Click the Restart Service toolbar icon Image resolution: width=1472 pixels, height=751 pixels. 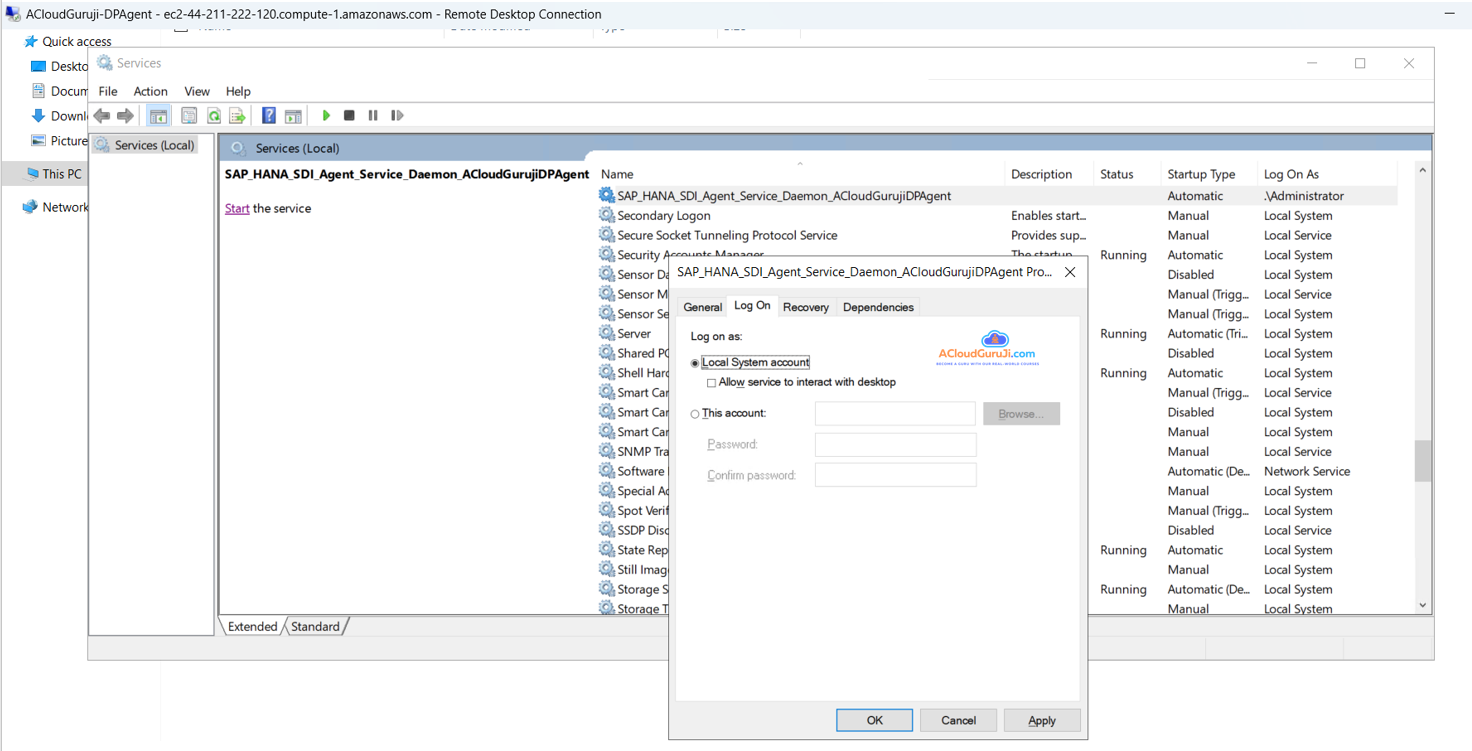(397, 116)
